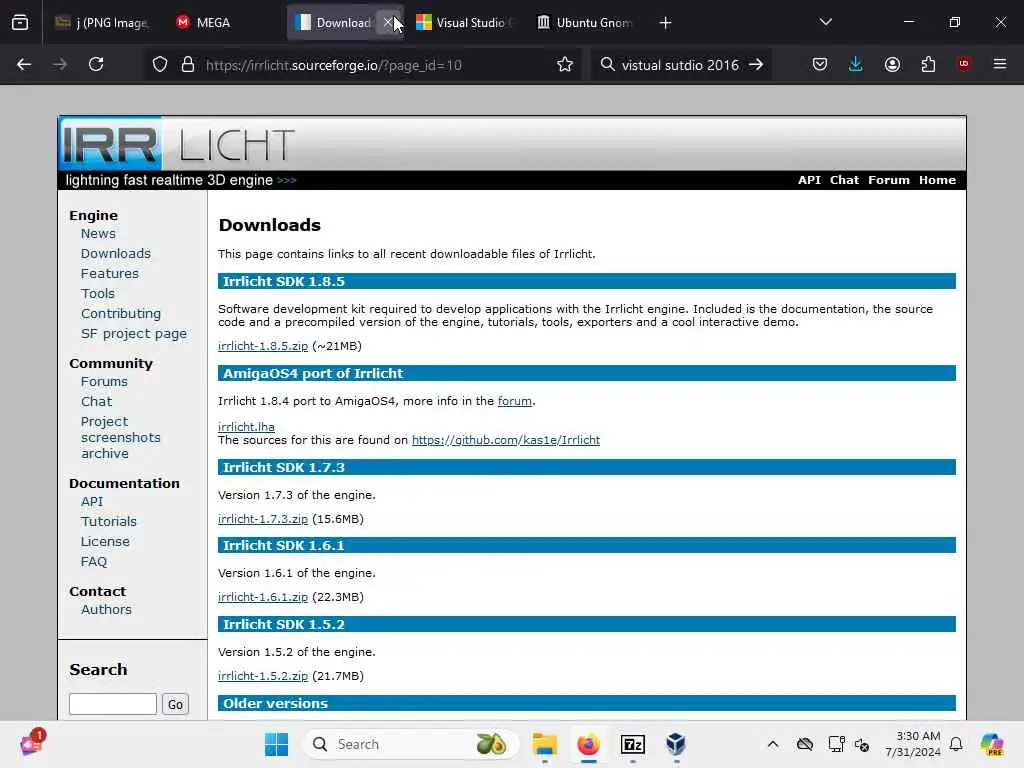The width and height of the screenshot is (1024, 768).
Task: Open the Downloads panel icon
Action: point(856,64)
